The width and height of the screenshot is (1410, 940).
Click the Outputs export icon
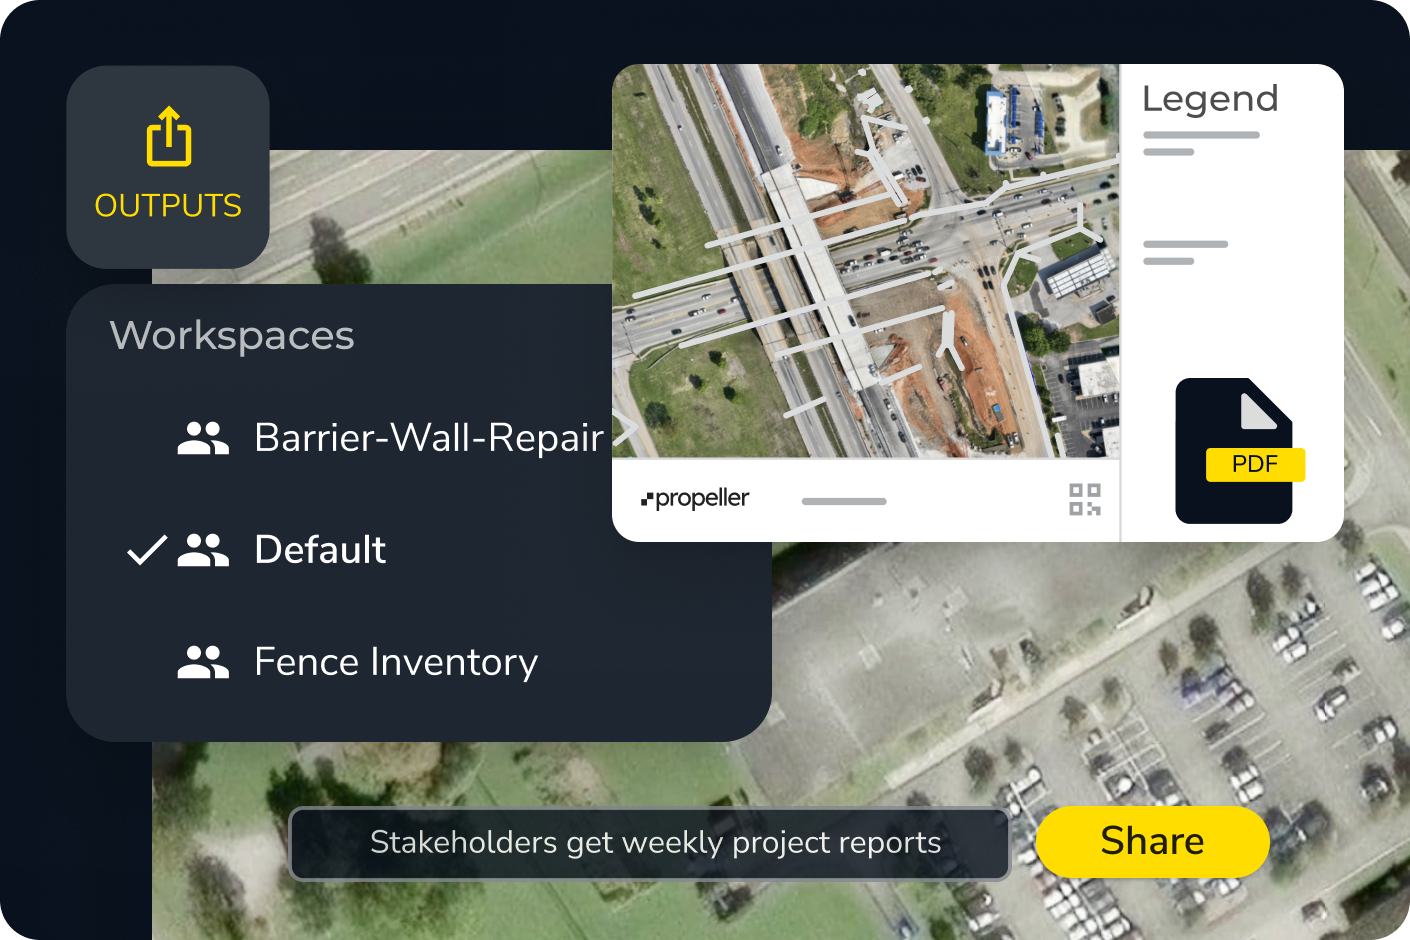click(x=168, y=137)
